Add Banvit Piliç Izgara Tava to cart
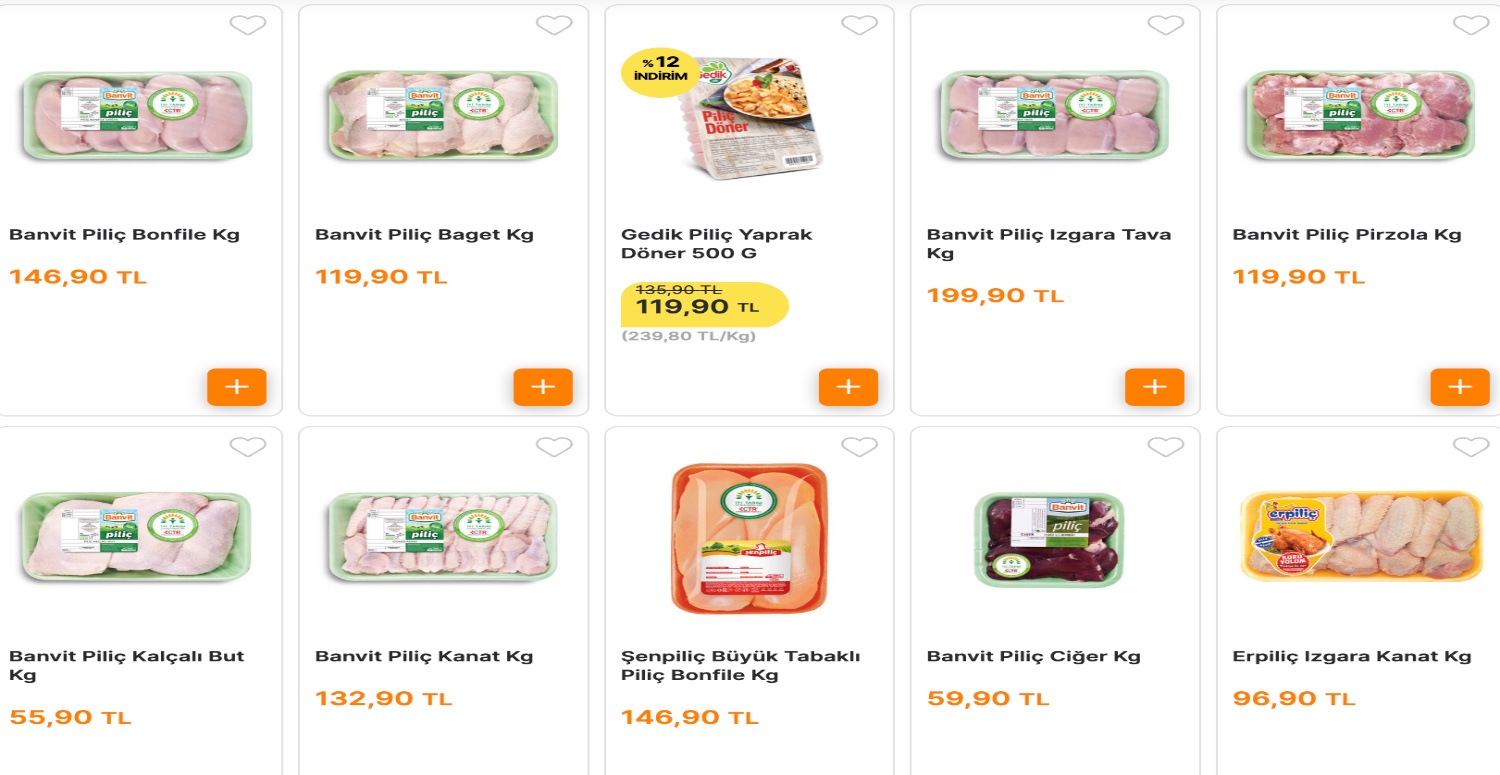This screenshot has height=775, width=1500. [1154, 387]
